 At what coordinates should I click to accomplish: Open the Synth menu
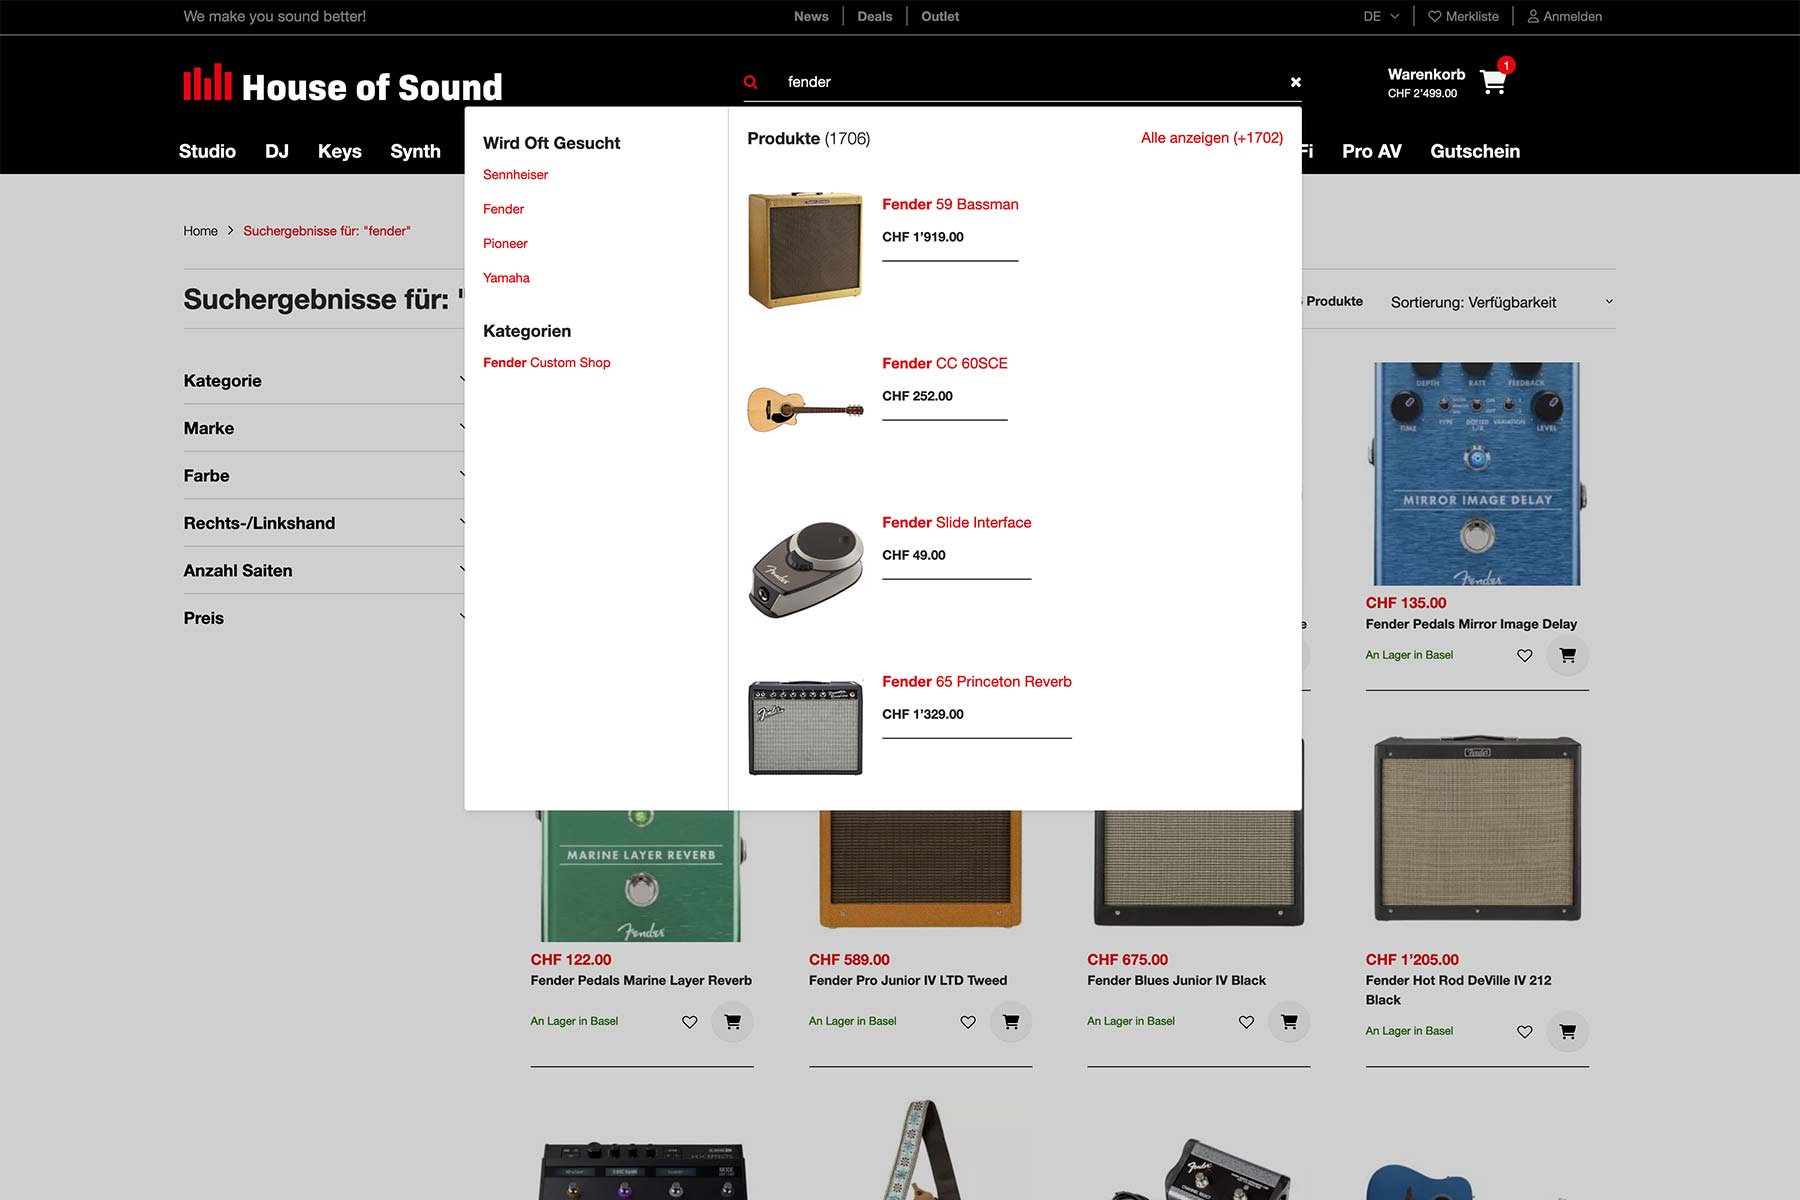click(415, 151)
